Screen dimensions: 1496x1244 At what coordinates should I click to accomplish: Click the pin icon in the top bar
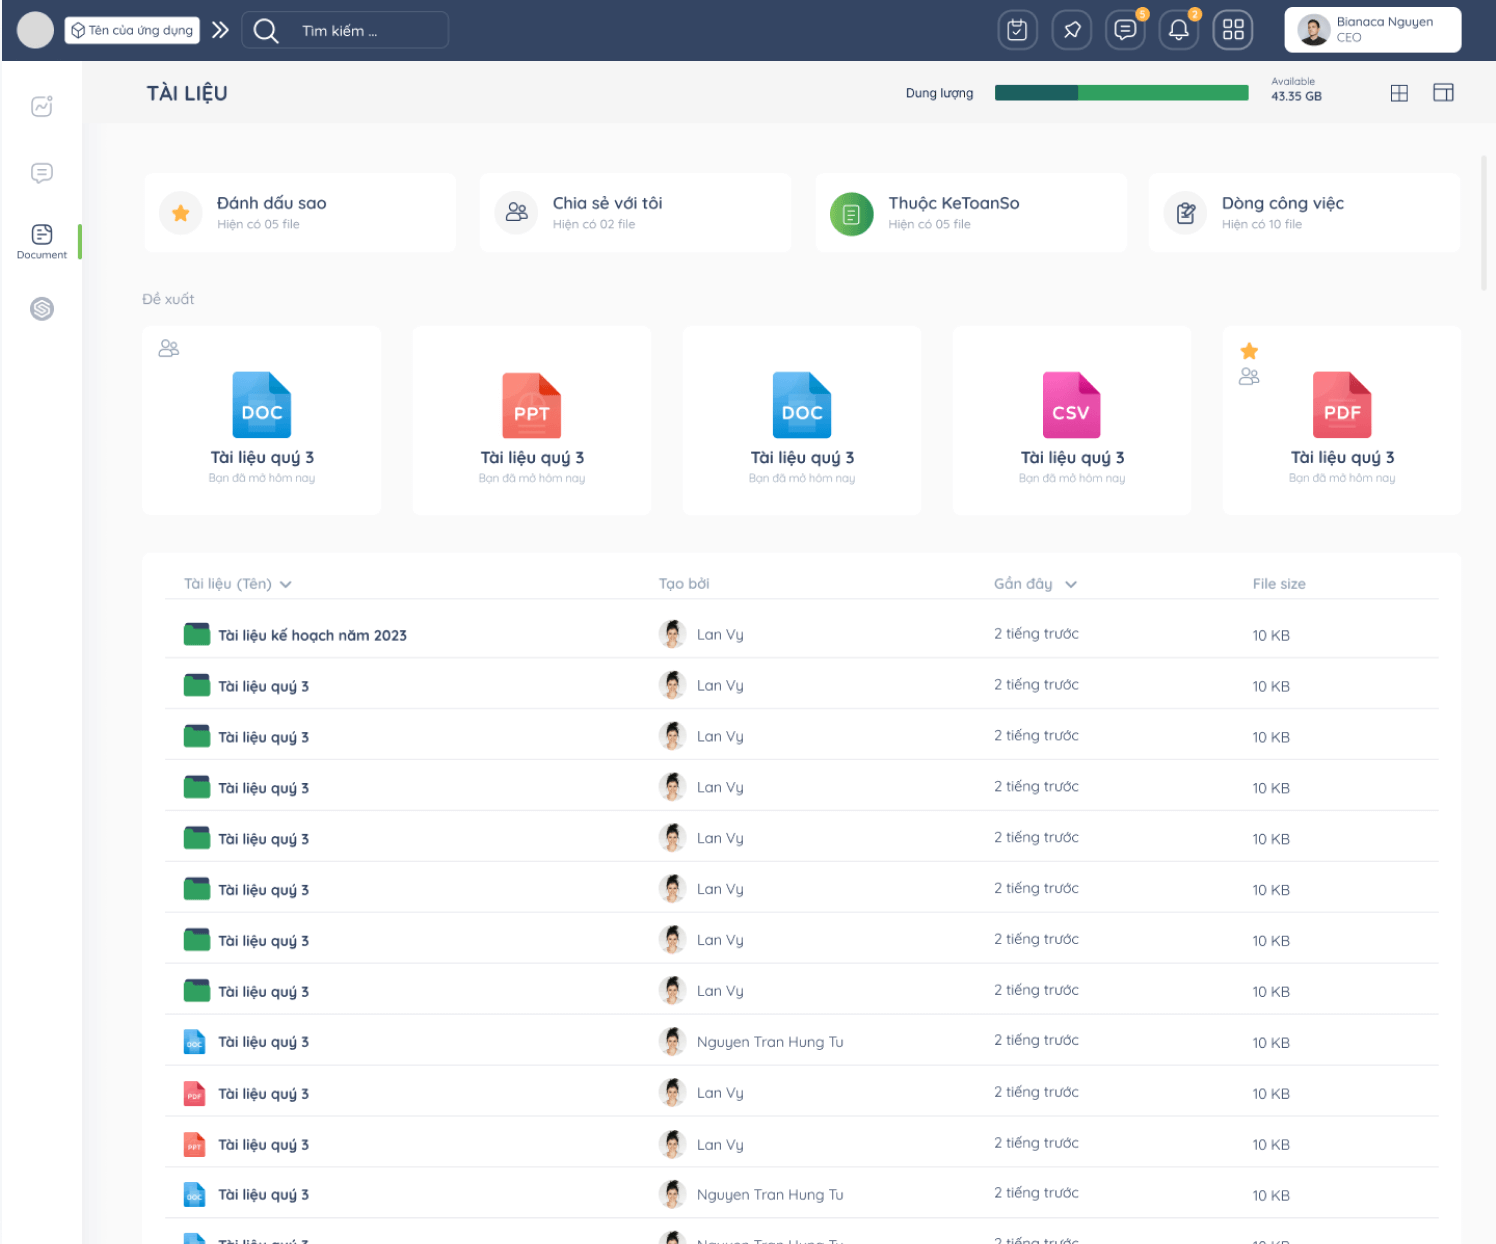tap(1071, 30)
